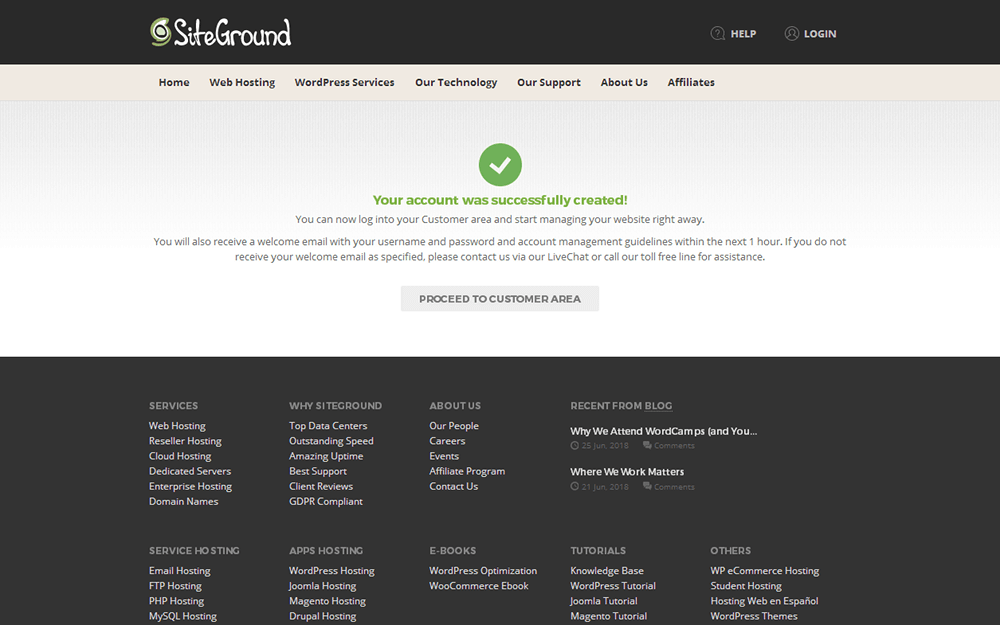Open WooCommerce Ebook link
Screen dimensions: 1000x625
coord(479,586)
